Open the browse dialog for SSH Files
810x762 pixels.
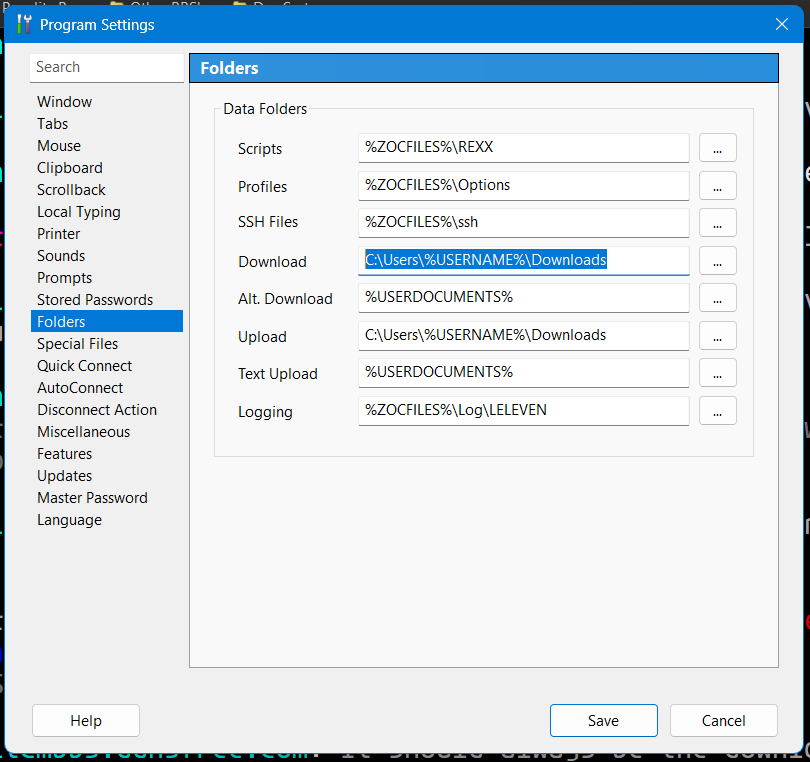(x=717, y=223)
